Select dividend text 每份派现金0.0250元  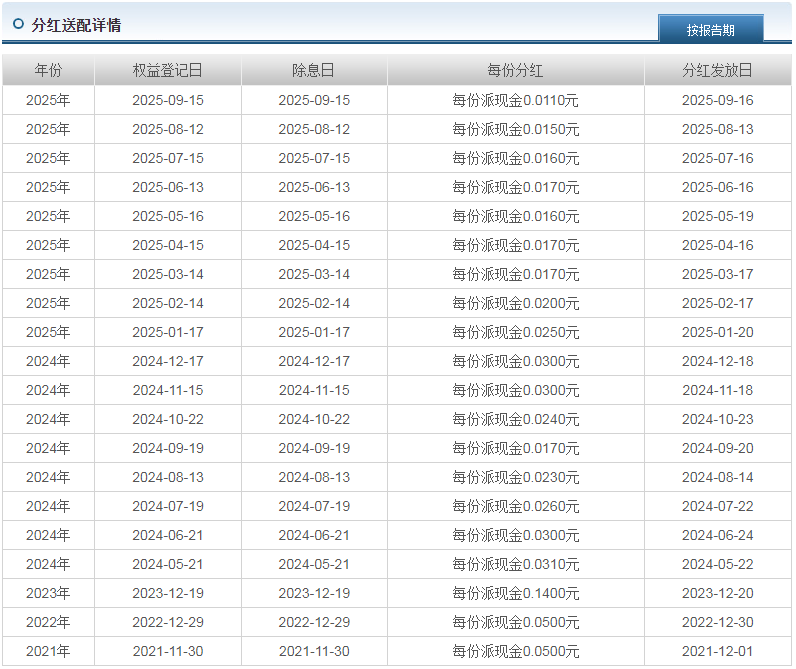tap(515, 332)
